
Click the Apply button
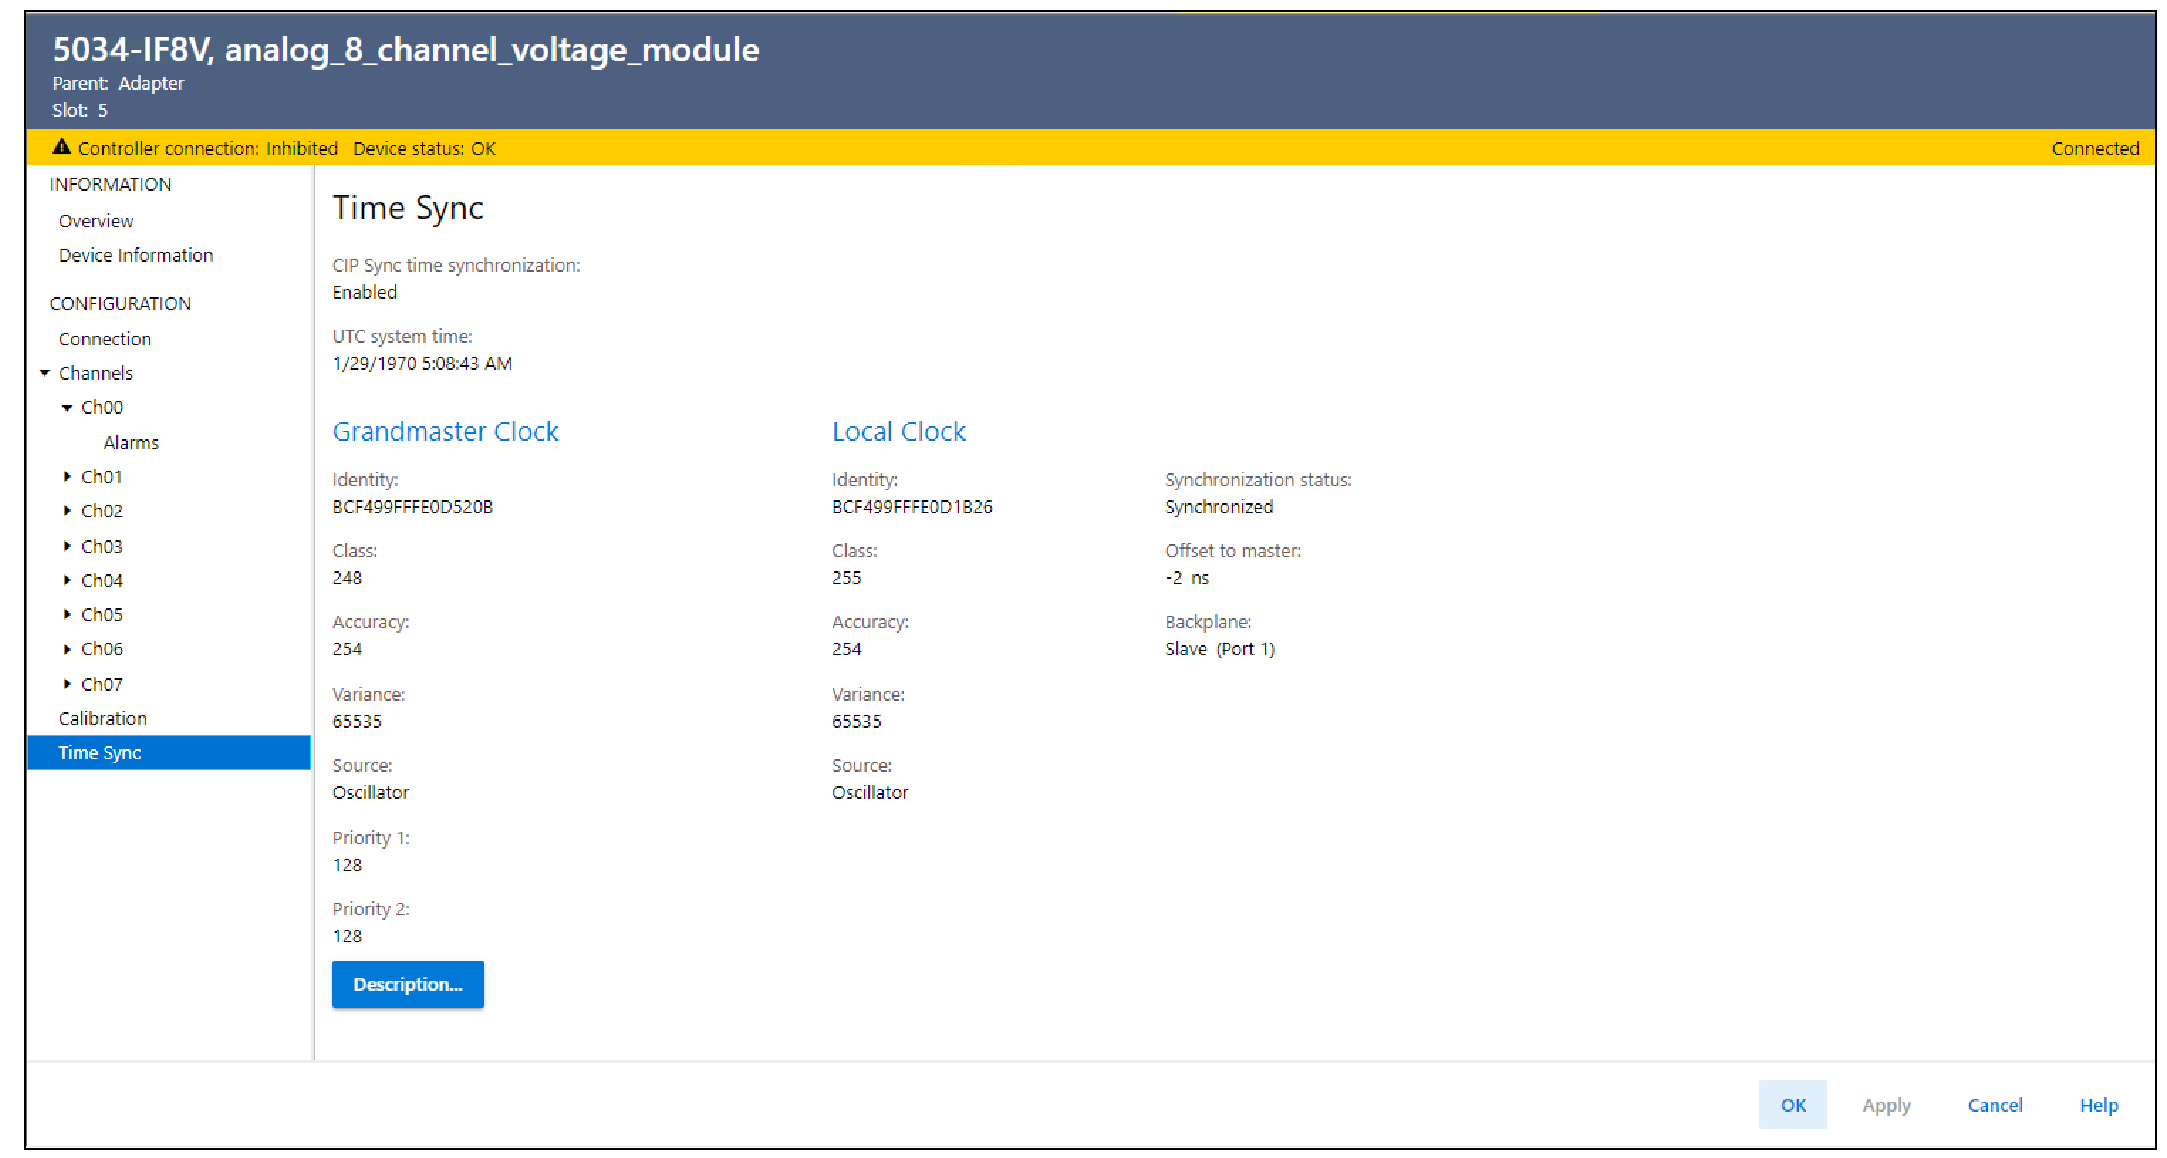point(1886,1105)
